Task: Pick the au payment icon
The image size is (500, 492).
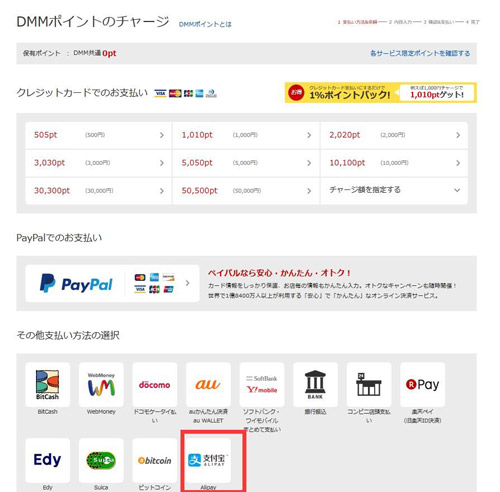Action: click(208, 384)
